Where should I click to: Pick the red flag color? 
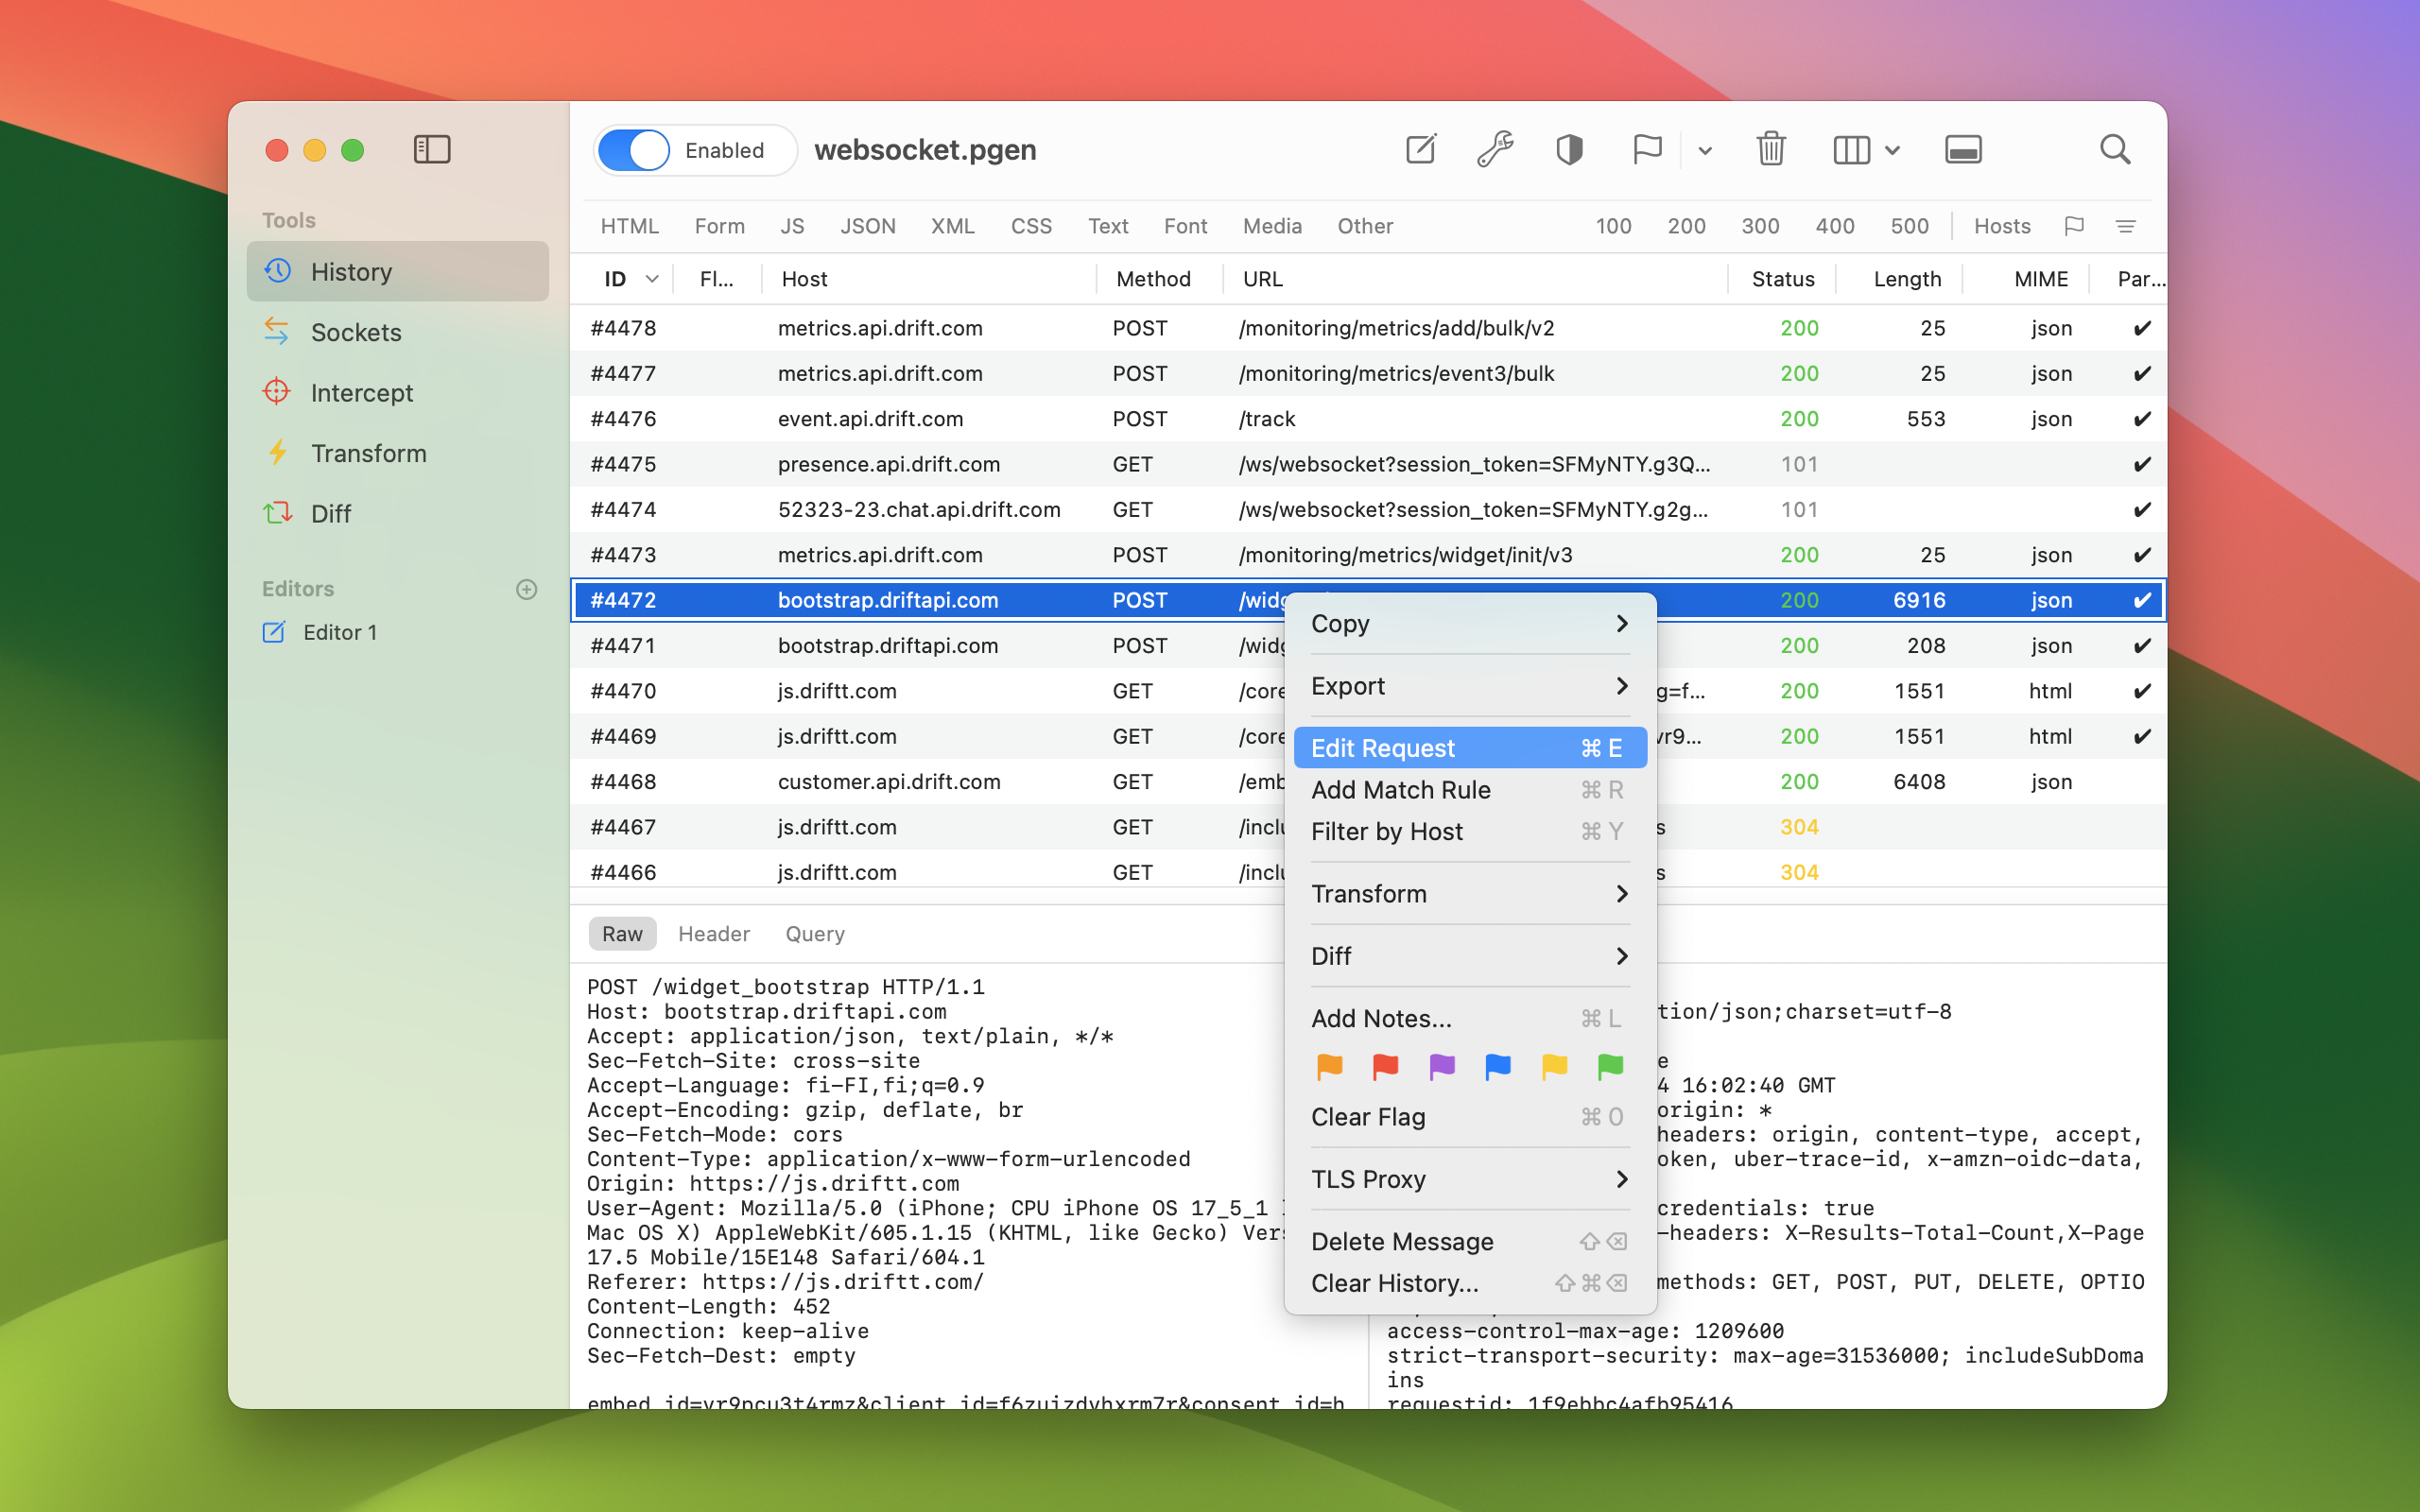pos(1385,1067)
